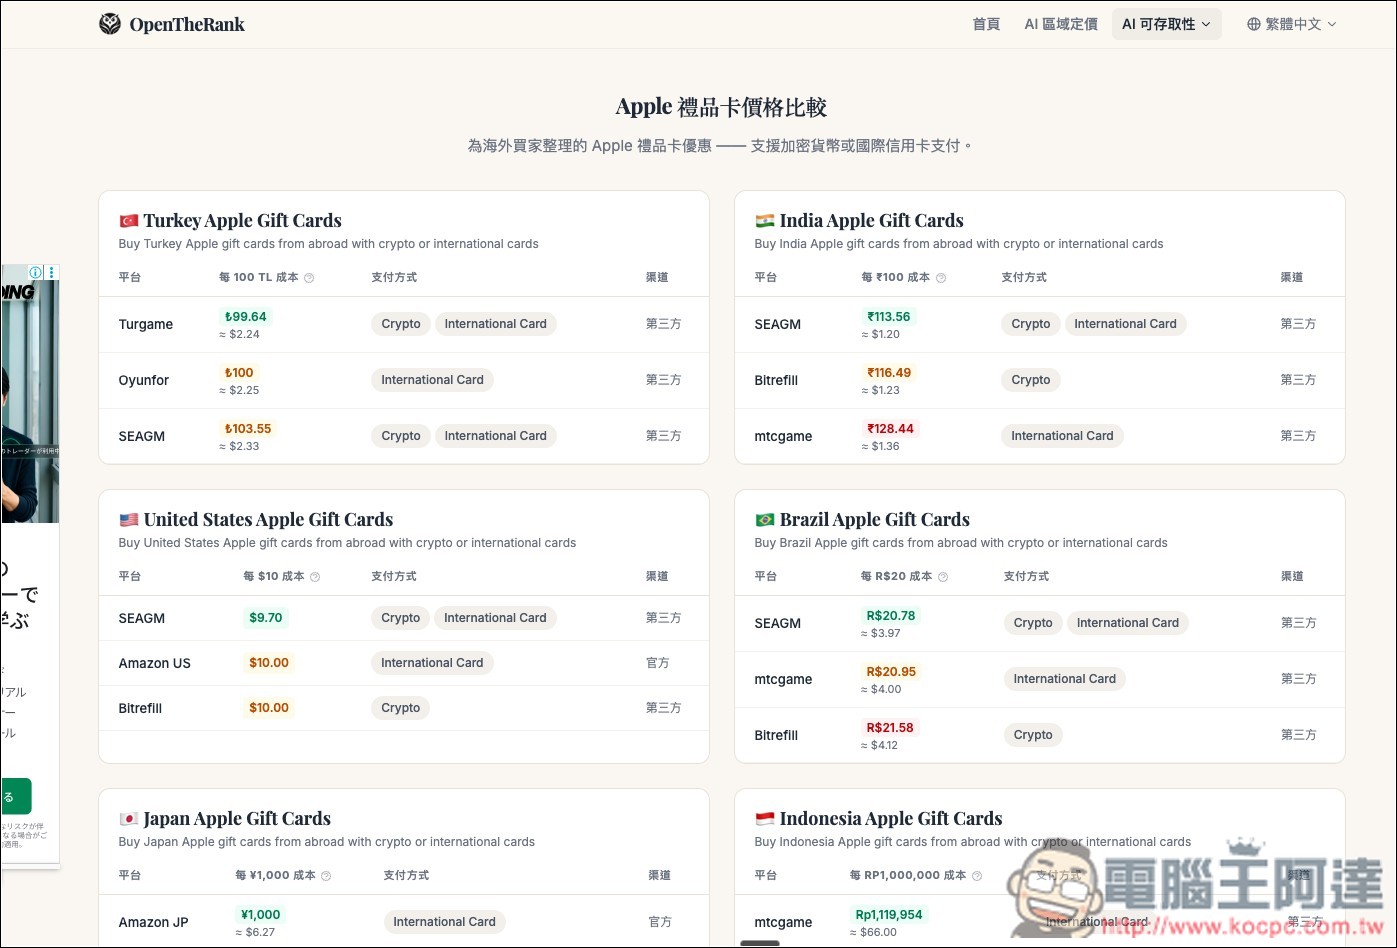Screen dimensions: 1397x948
Task: Select Turgame platform row name
Action: click(x=146, y=324)
